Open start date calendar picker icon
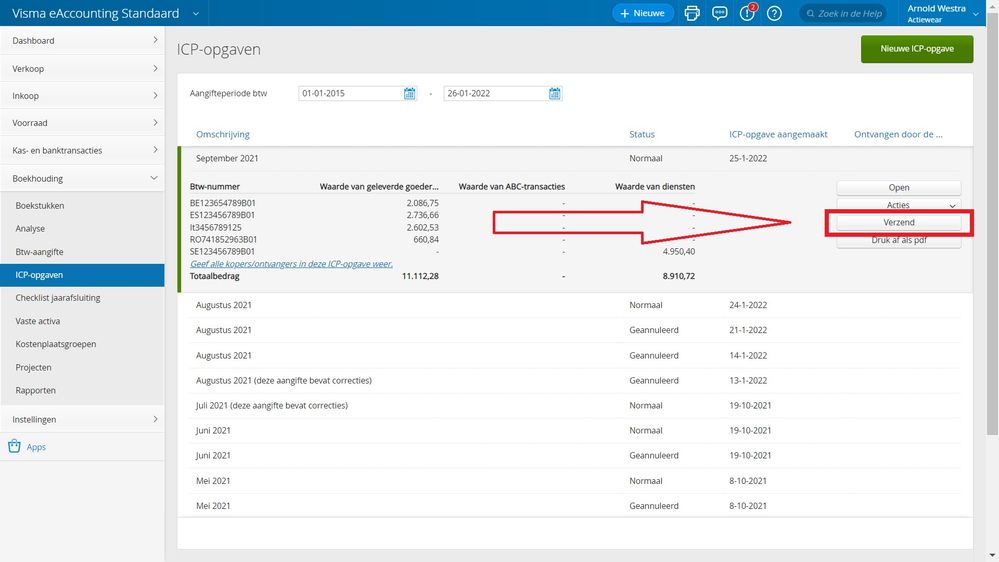This screenshot has height=562, width=999. tap(410, 94)
